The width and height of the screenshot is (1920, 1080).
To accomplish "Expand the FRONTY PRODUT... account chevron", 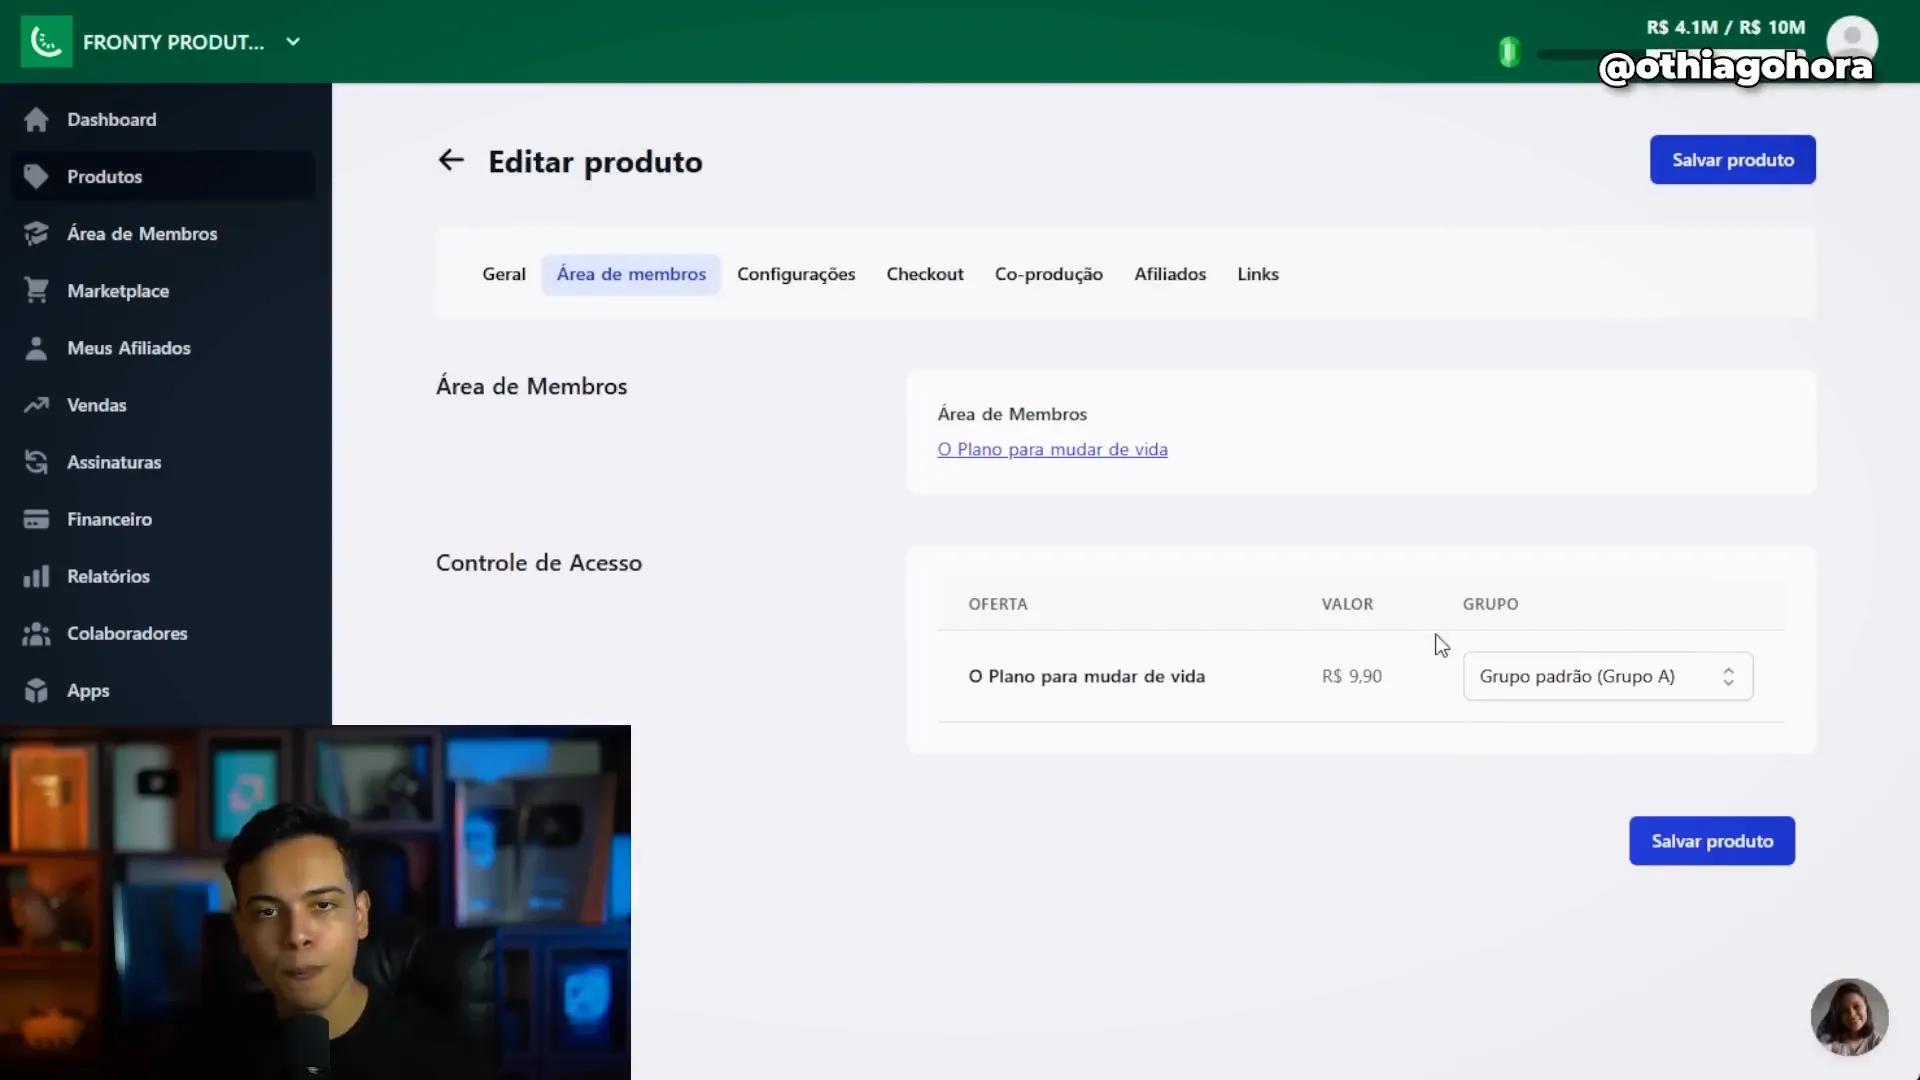I will pos(293,42).
